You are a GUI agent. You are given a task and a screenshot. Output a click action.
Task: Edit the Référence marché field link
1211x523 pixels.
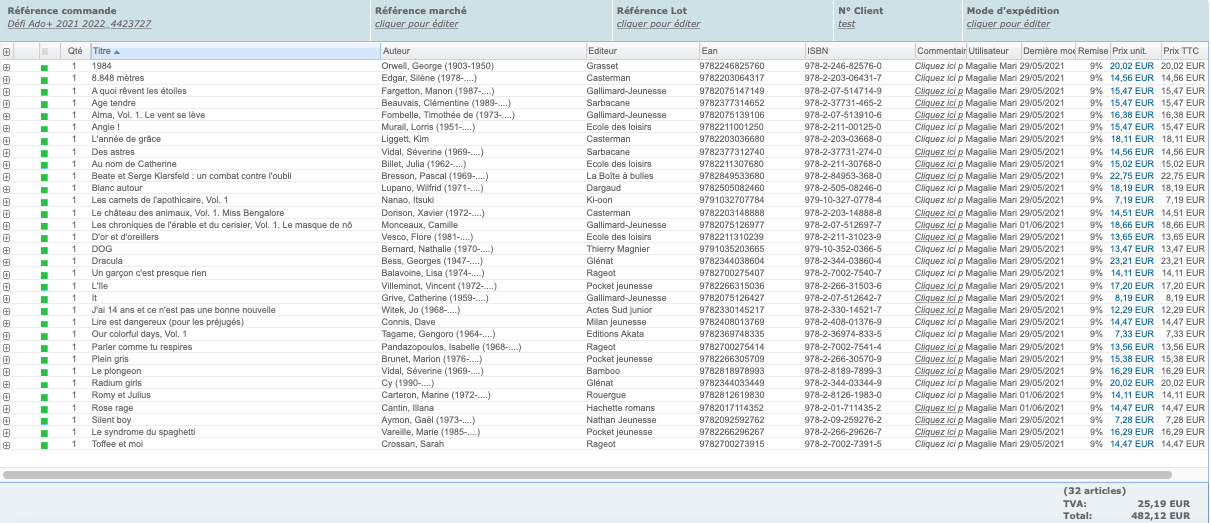[418, 24]
